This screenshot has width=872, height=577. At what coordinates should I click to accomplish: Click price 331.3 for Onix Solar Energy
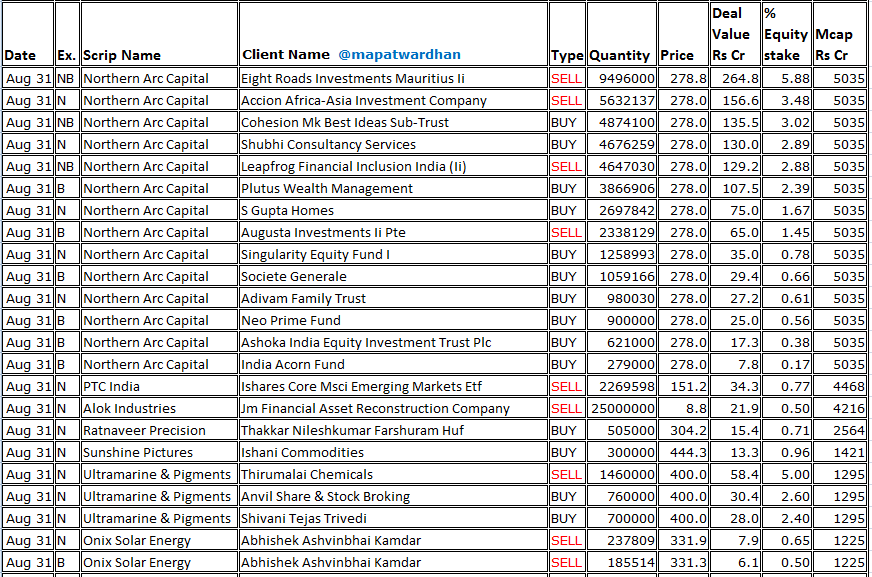pyautogui.click(x=683, y=563)
